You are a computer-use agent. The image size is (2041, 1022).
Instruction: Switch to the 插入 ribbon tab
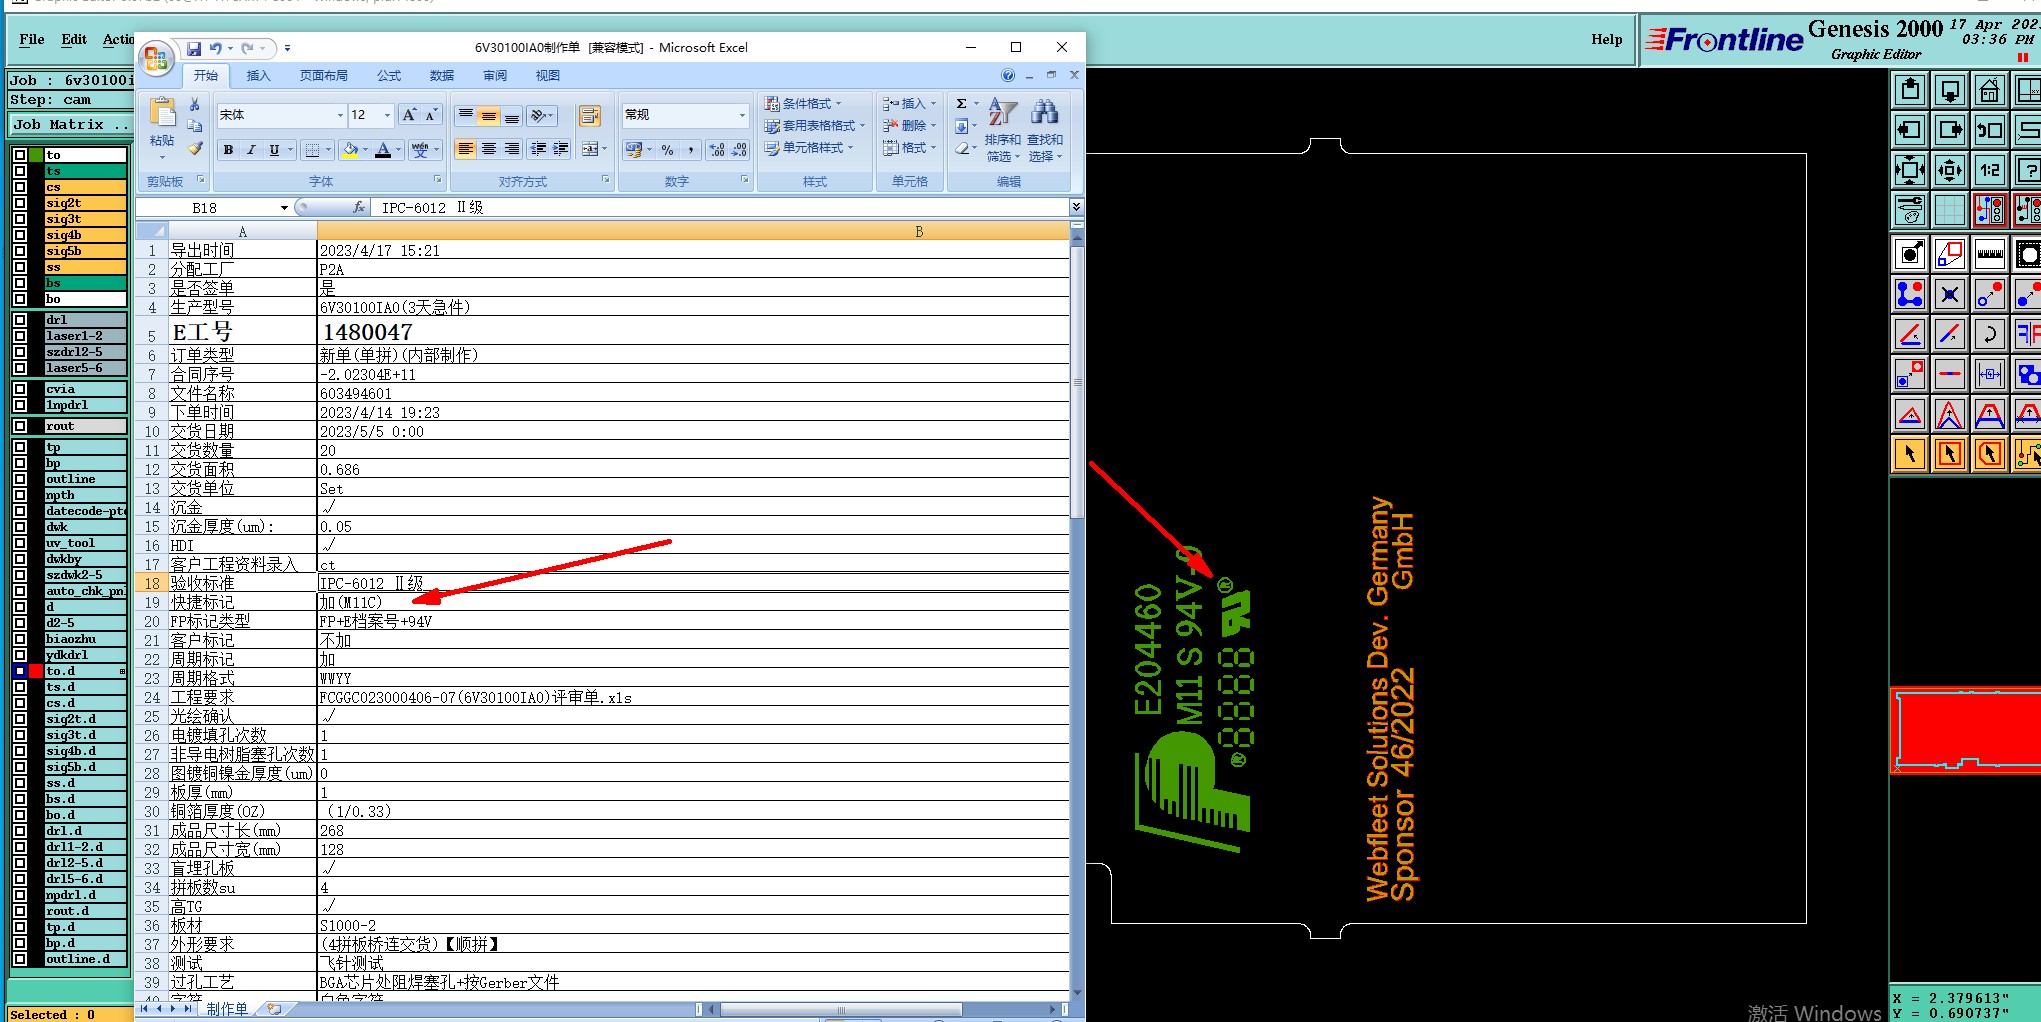pyautogui.click(x=258, y=76)
